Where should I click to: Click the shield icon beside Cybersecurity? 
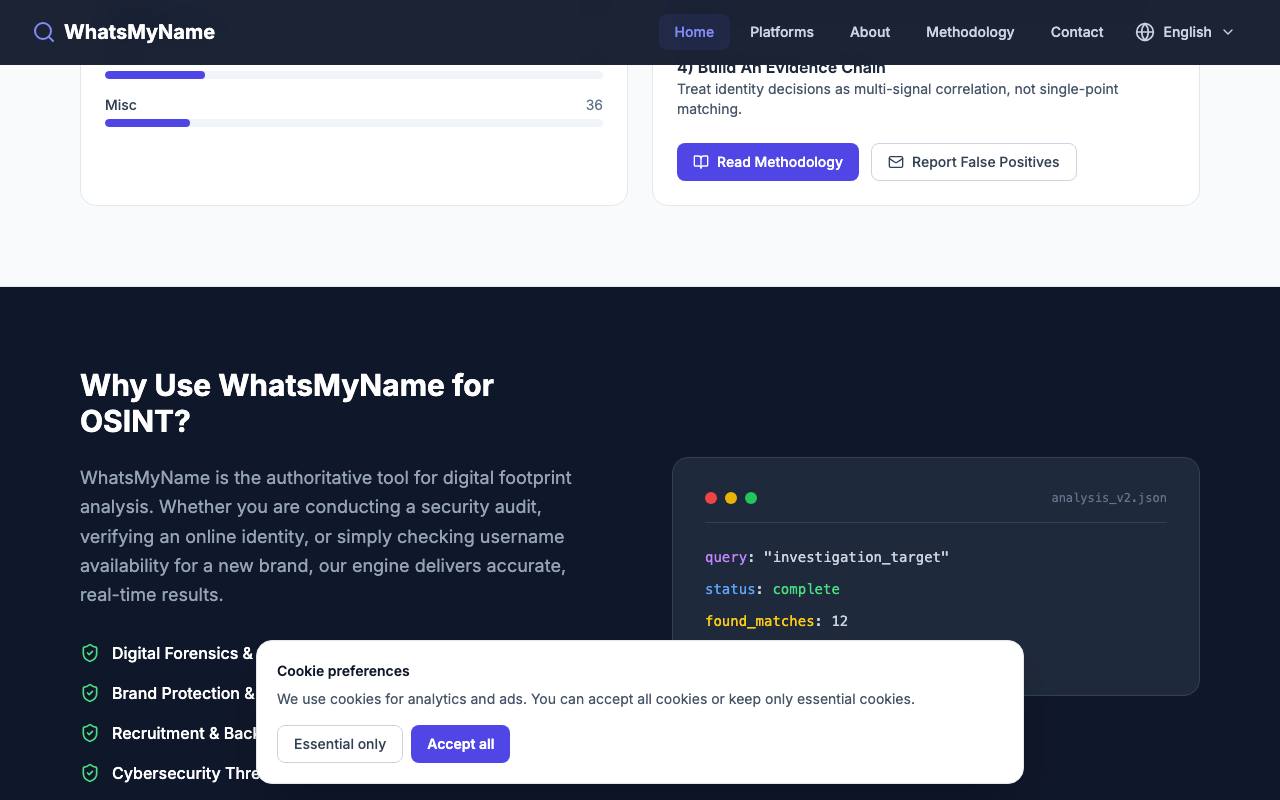(90, 773)
